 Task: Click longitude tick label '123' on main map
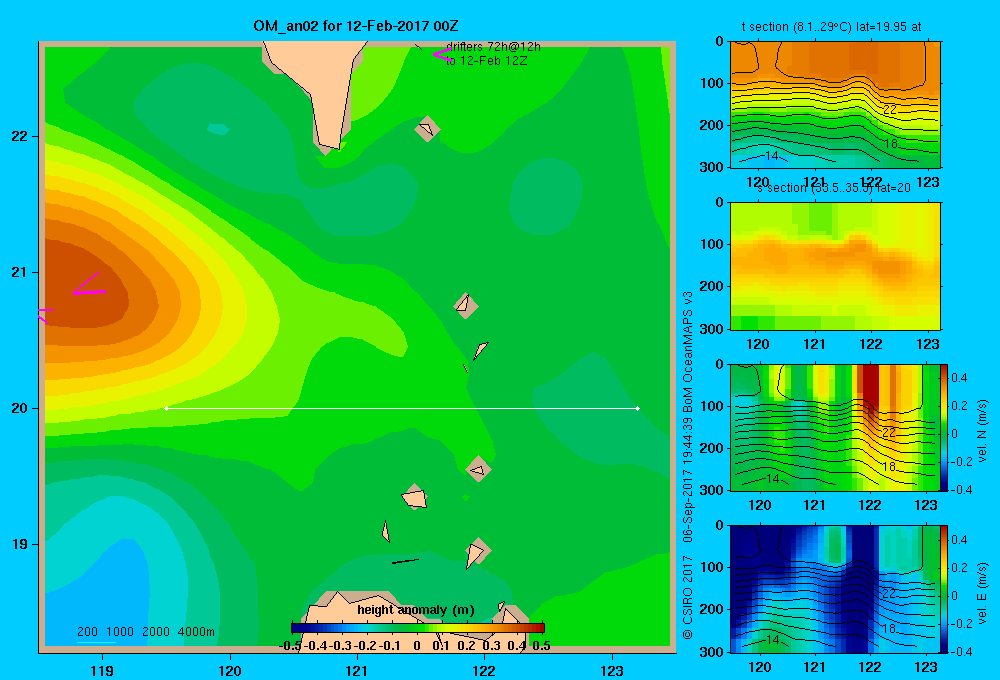[x=612, y=670]
